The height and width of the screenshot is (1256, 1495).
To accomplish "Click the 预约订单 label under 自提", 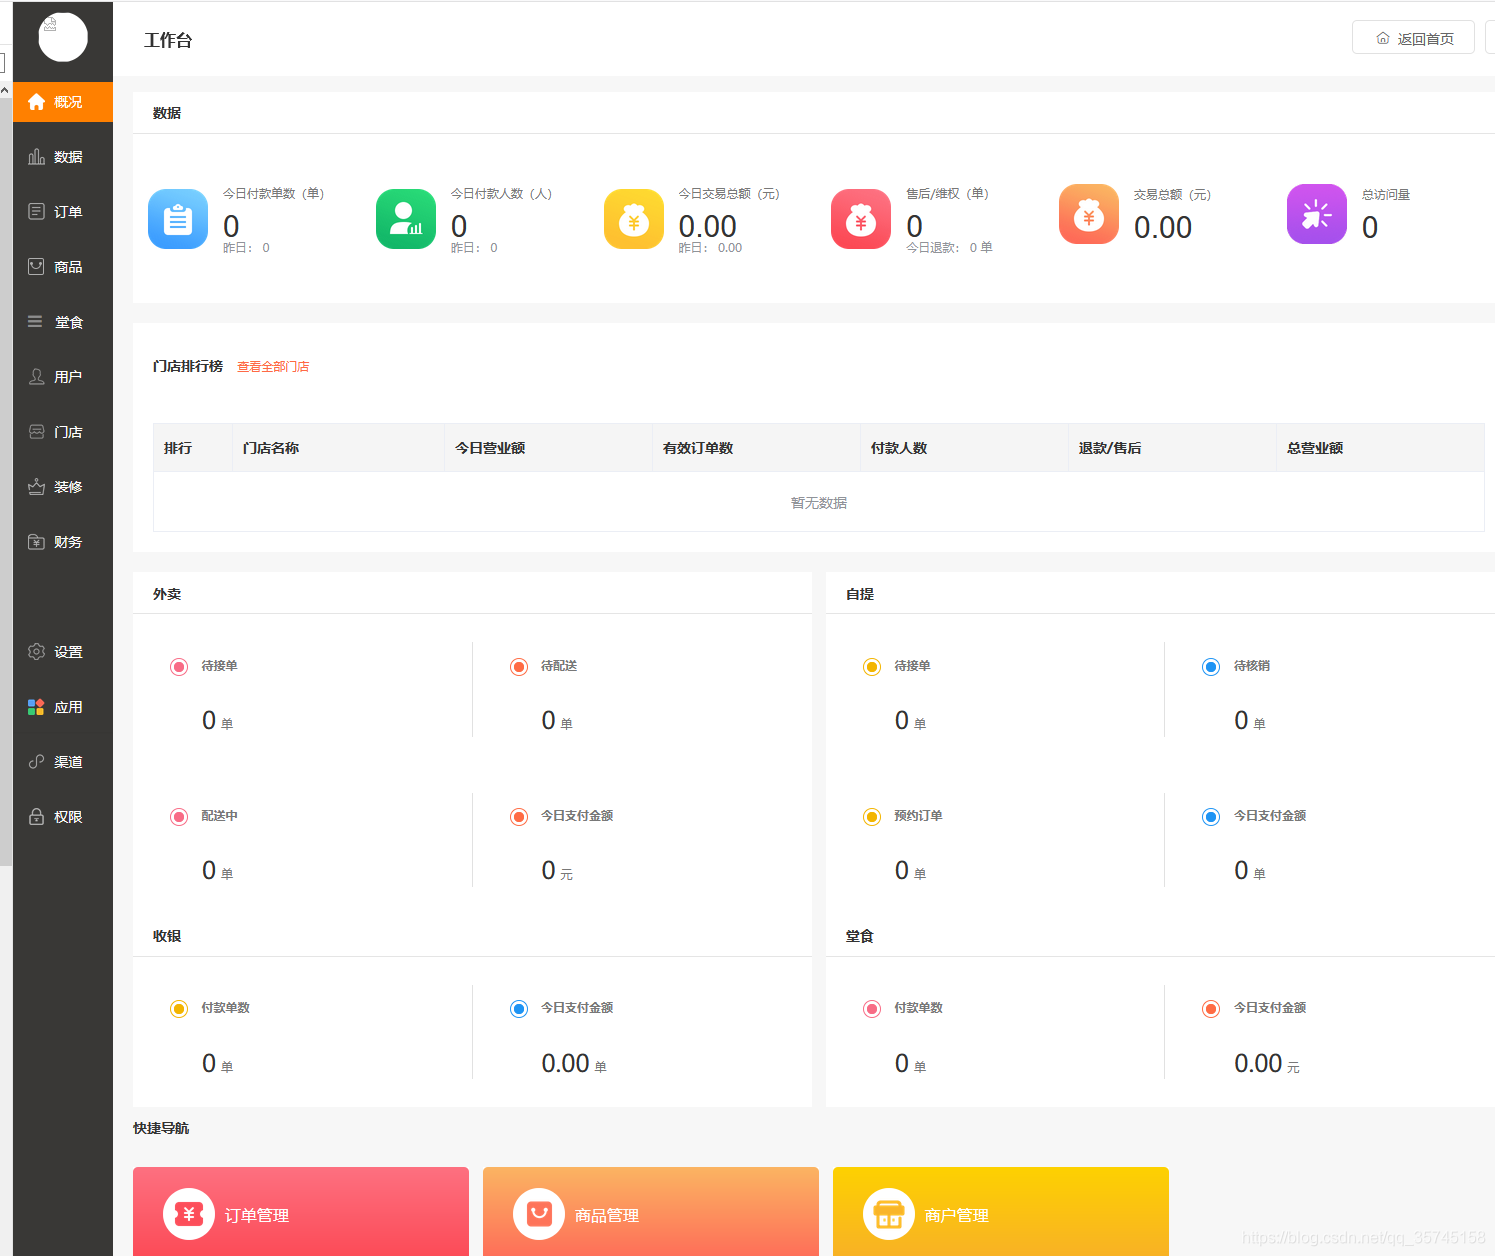I will tap(918, 816).
